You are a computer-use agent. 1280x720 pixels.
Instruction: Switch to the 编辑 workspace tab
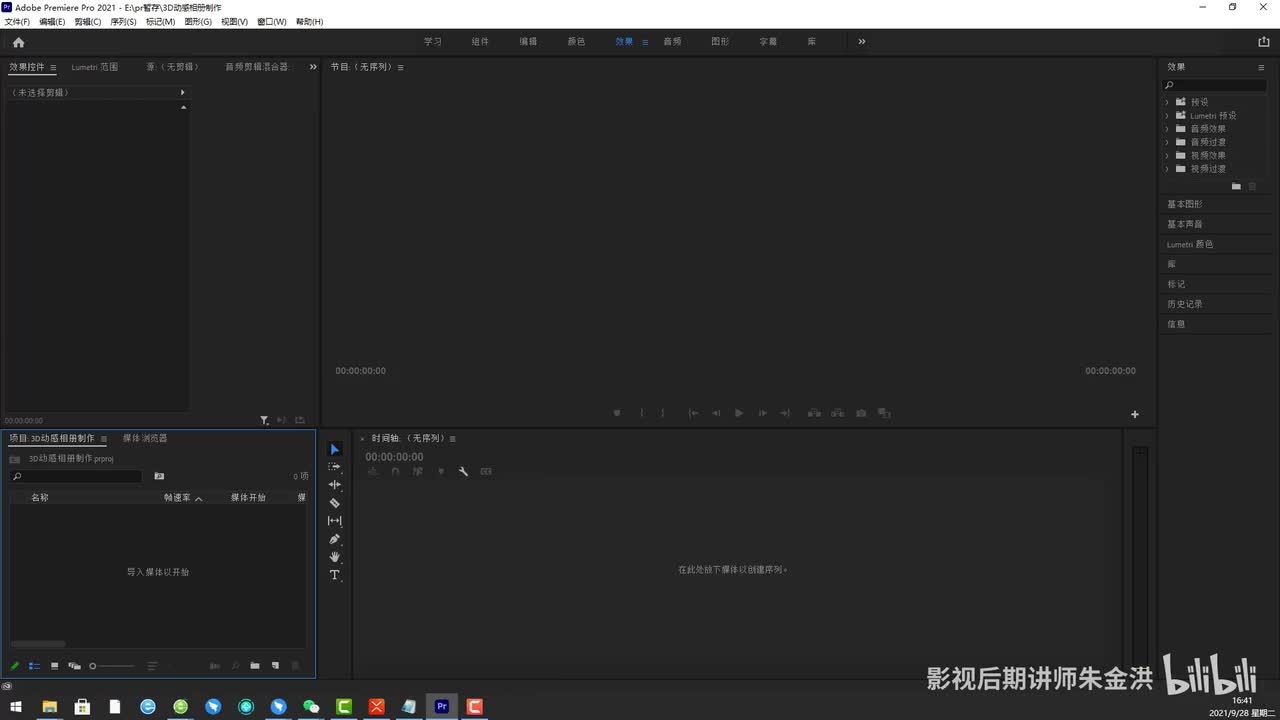[528, 42]
